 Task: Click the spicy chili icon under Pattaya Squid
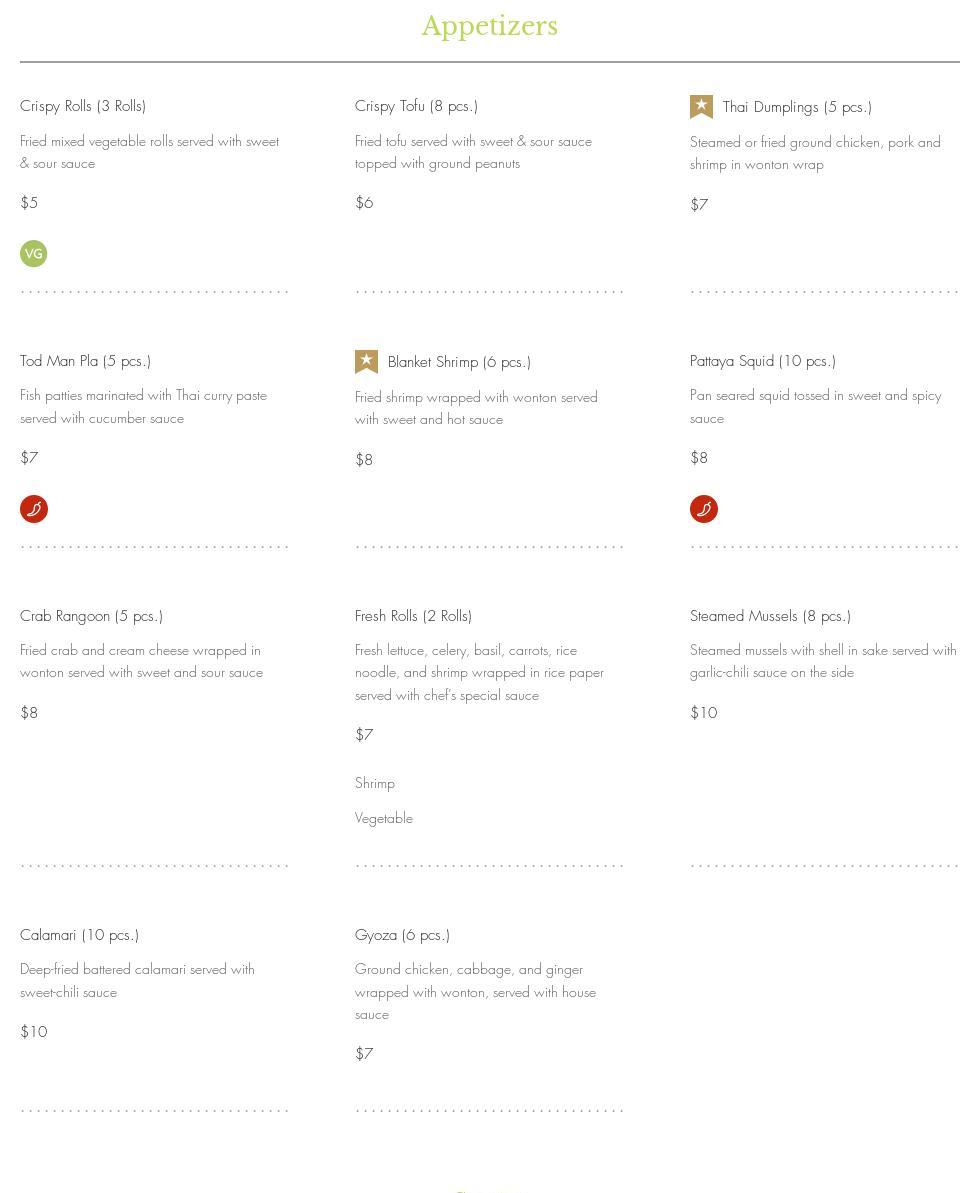tap(704, 509)
